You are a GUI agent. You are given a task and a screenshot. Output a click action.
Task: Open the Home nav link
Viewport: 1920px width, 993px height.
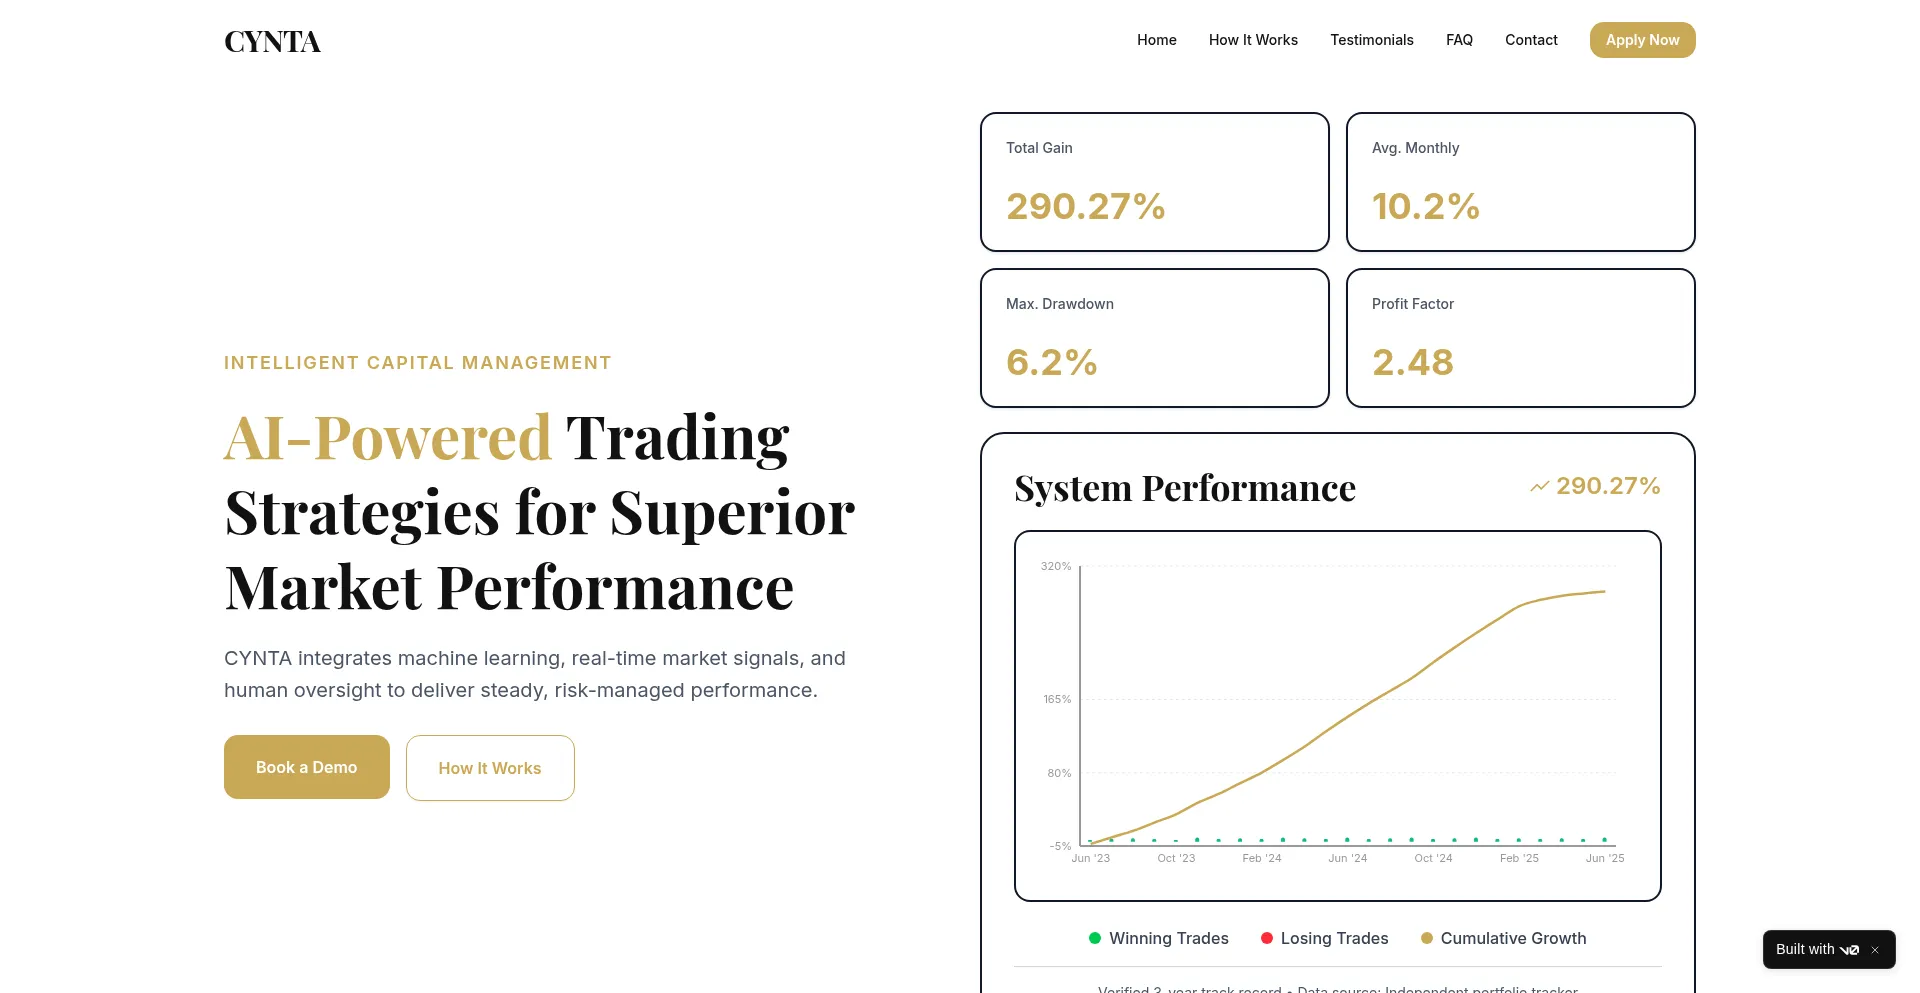1156,40
